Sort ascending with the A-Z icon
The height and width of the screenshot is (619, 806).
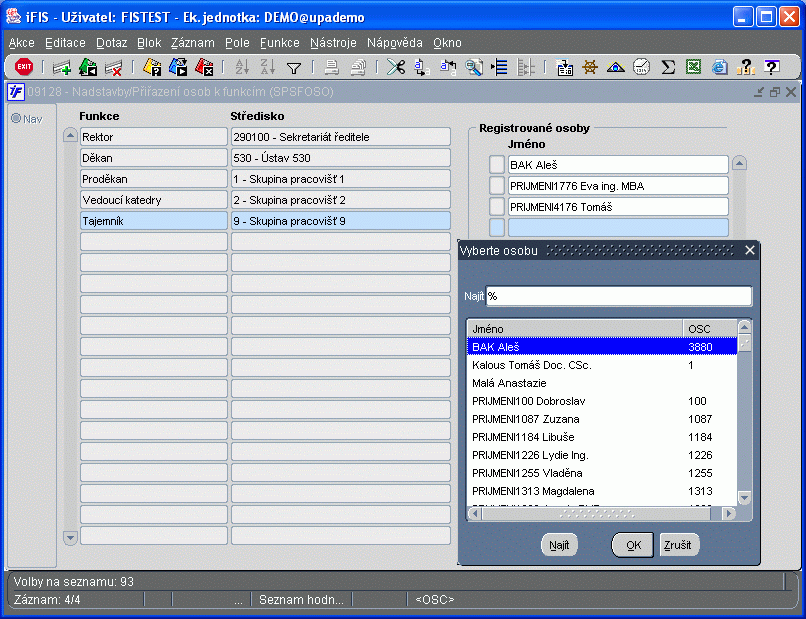click(242, 67)
